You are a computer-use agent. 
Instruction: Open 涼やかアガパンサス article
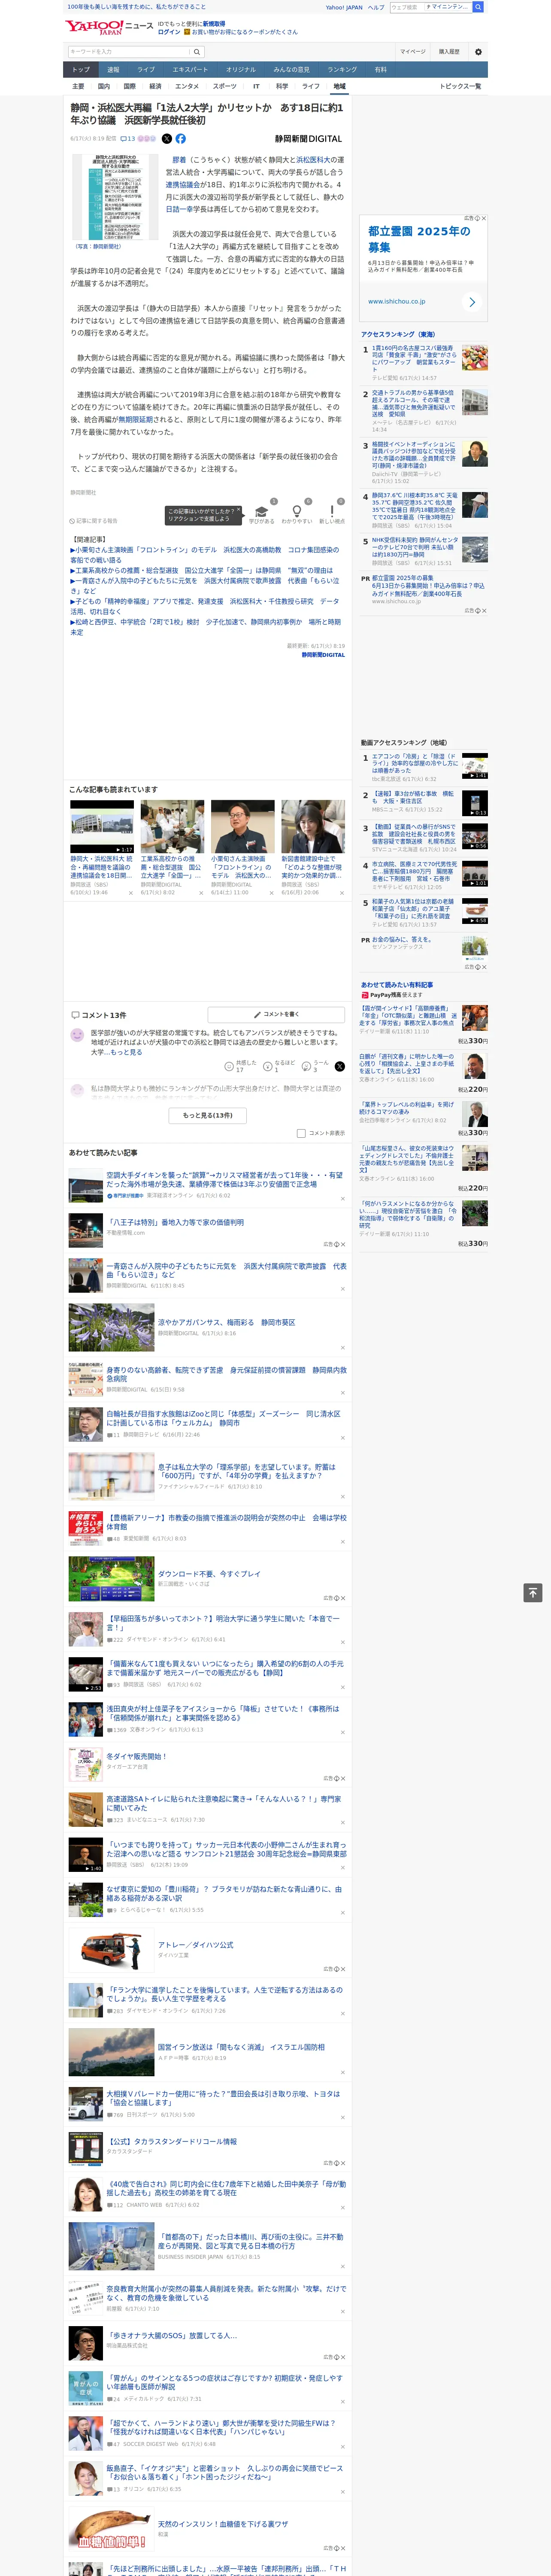(x=226, y=1322)
